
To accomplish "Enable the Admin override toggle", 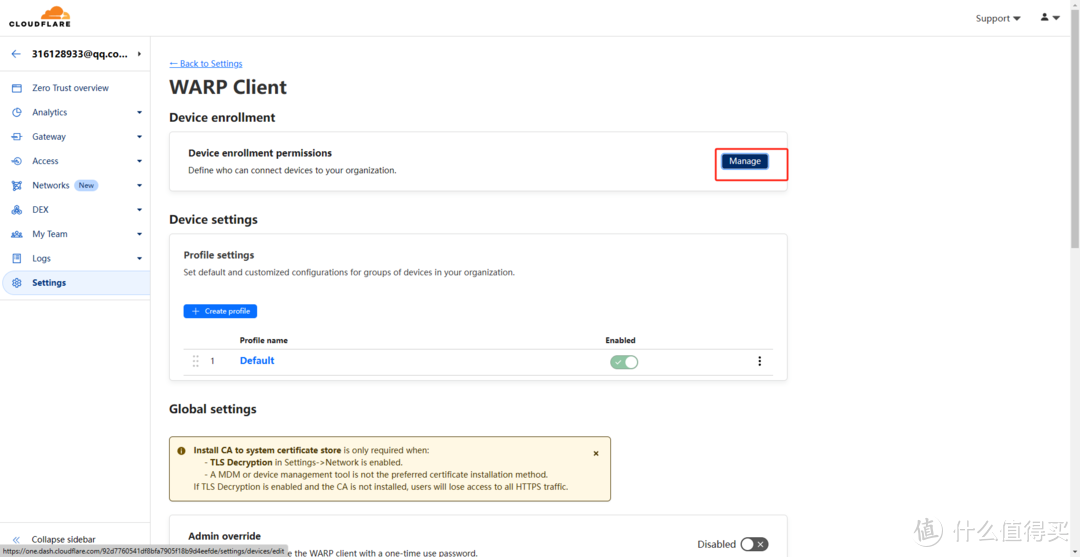I will pos(754,545).
